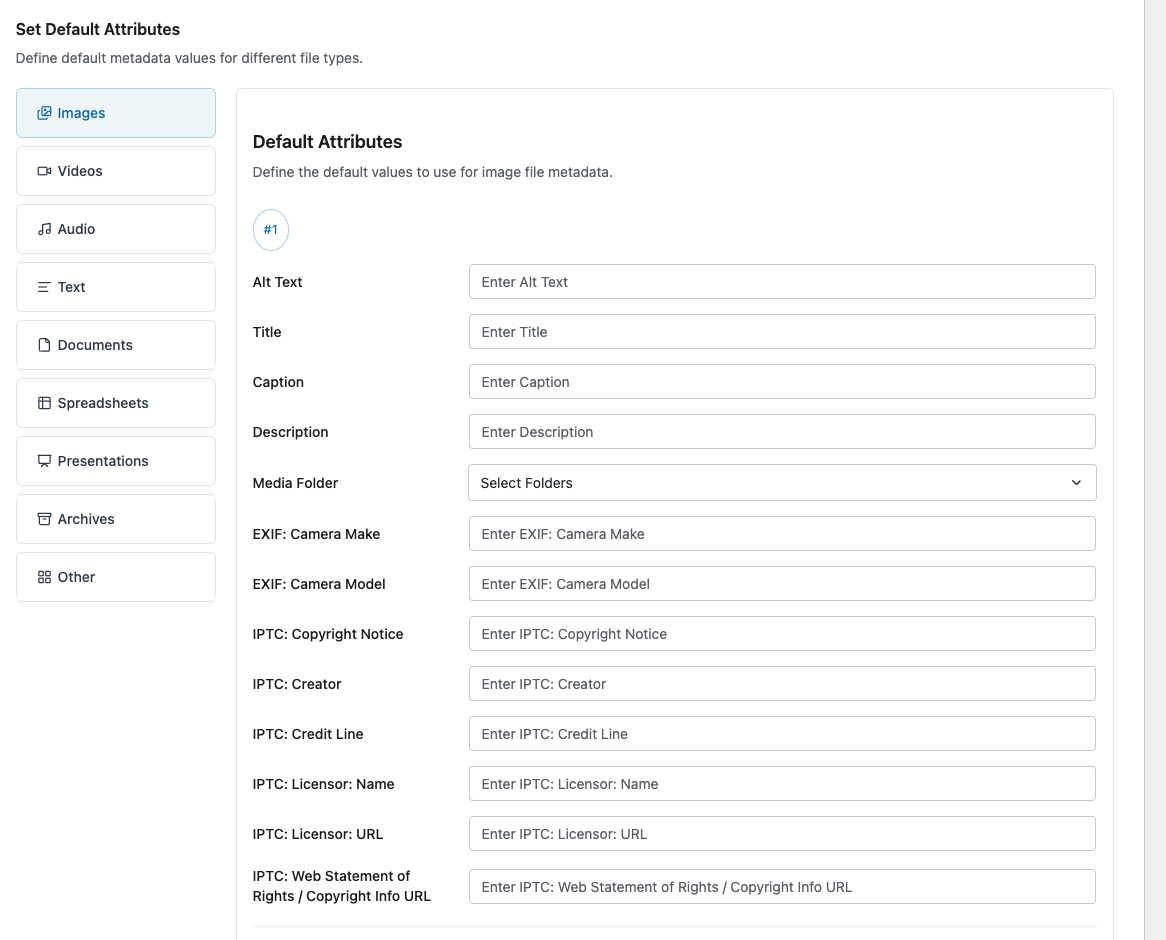
Task: Expand the Select Folders chevron arrow
Action: (x=1076, y=483)
